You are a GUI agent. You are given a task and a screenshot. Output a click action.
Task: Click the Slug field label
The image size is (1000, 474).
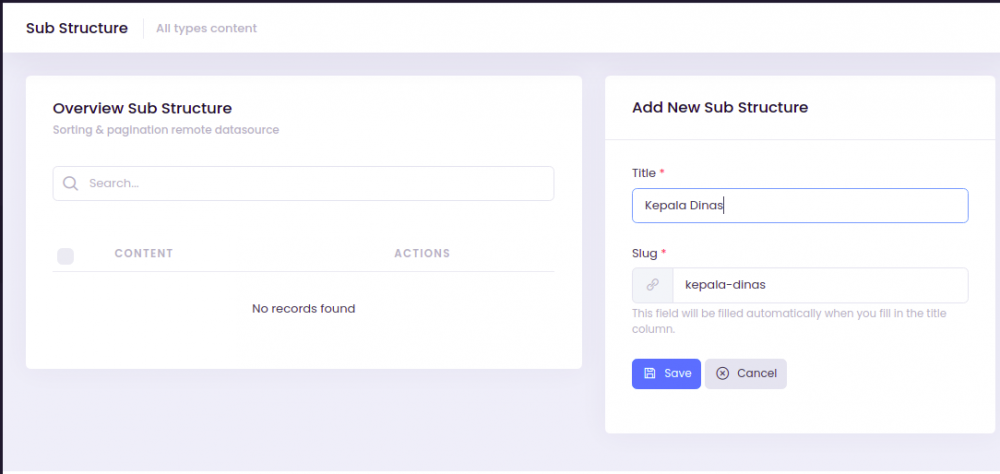(x=644, y=253)
